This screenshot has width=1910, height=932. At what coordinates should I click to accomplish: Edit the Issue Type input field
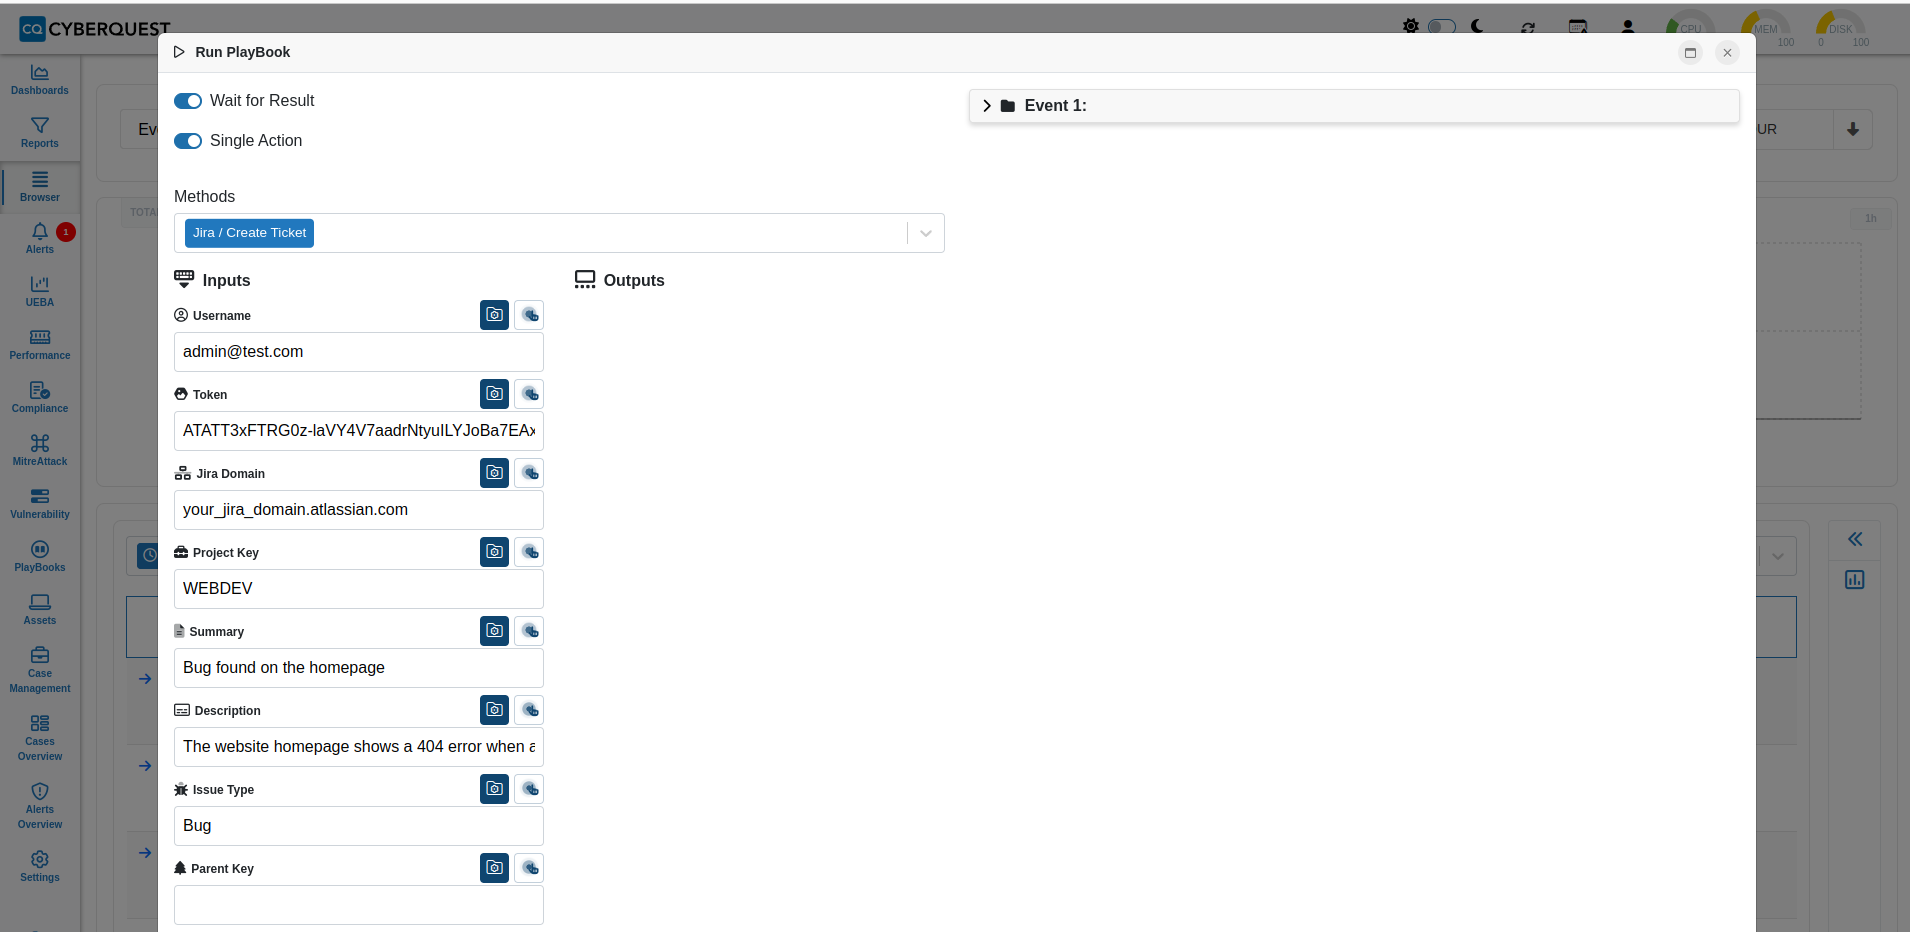(x=359, y=826)
